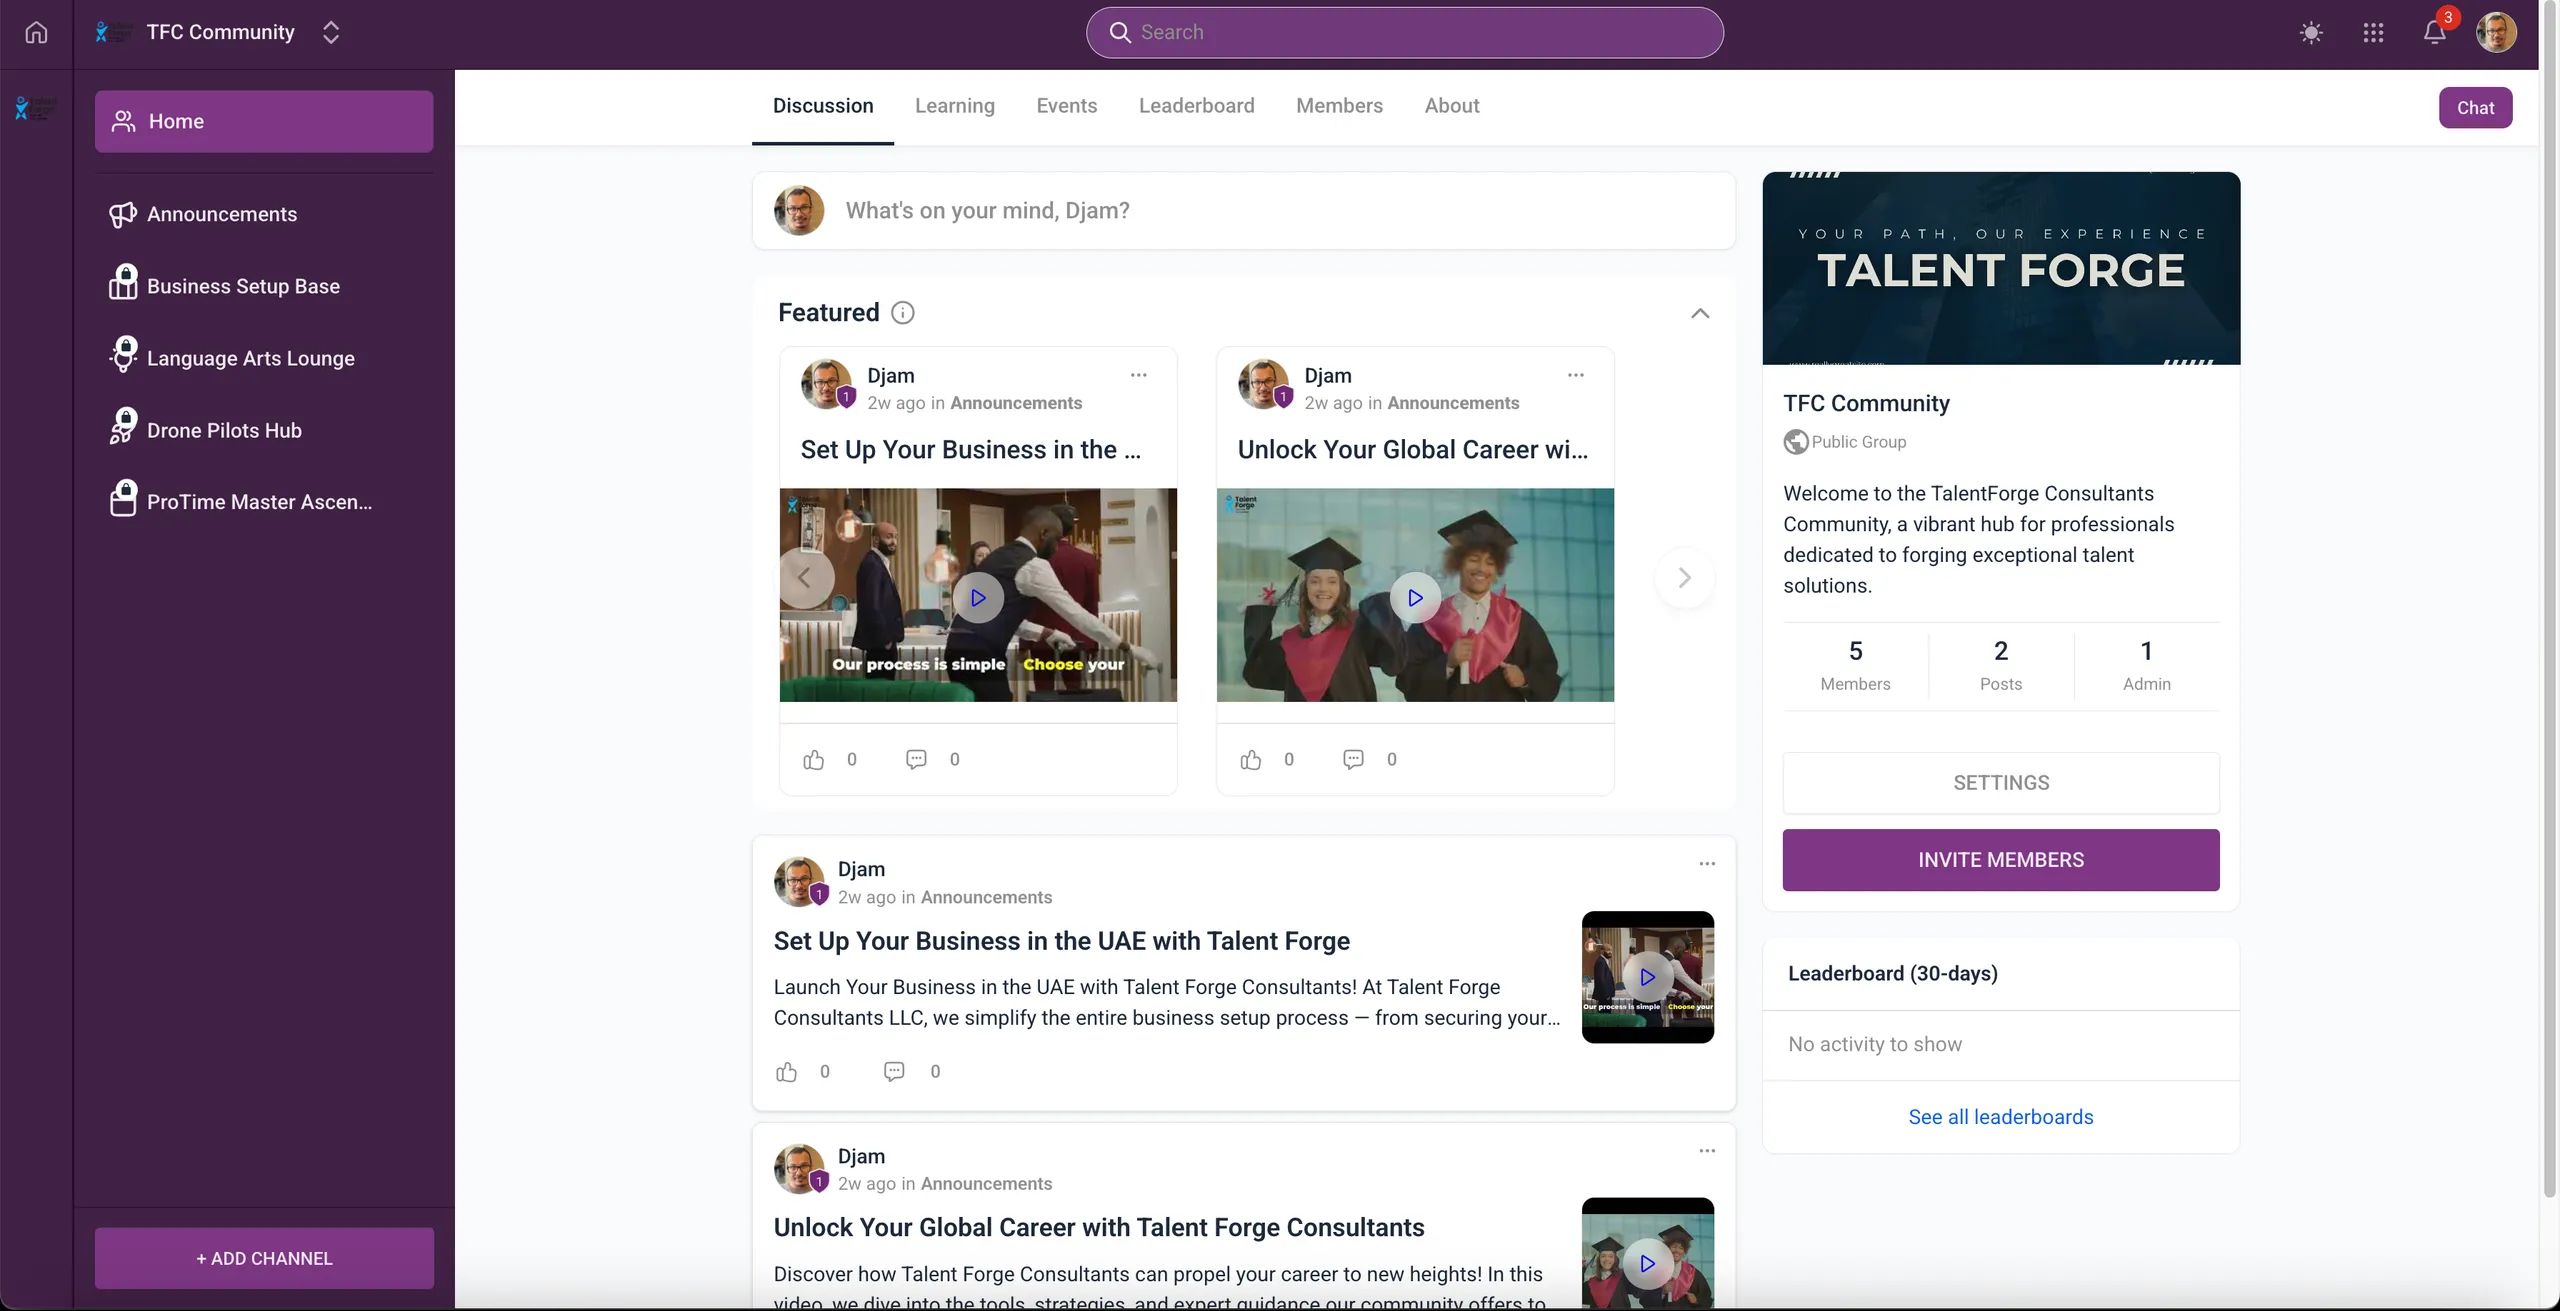Image resolution: width=2560 pixels, height=1311 pixels.
Task: Open the TFC Community switcher chevrons
Action: (x=331, y=32)
